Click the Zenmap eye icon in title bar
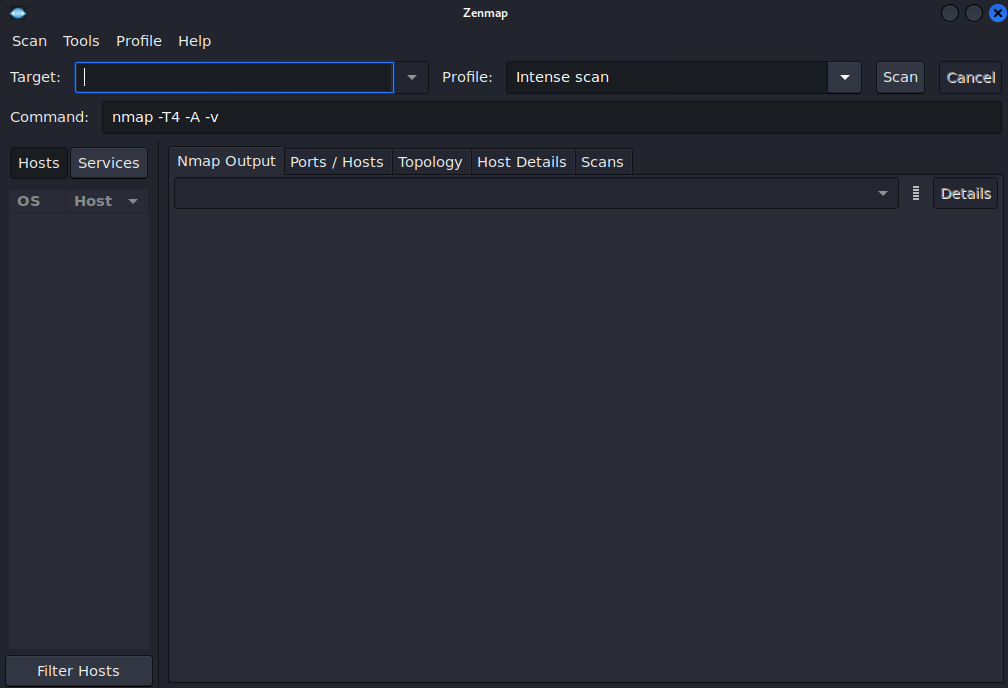This screenshot has width=1008, height=688. point(18,13)
